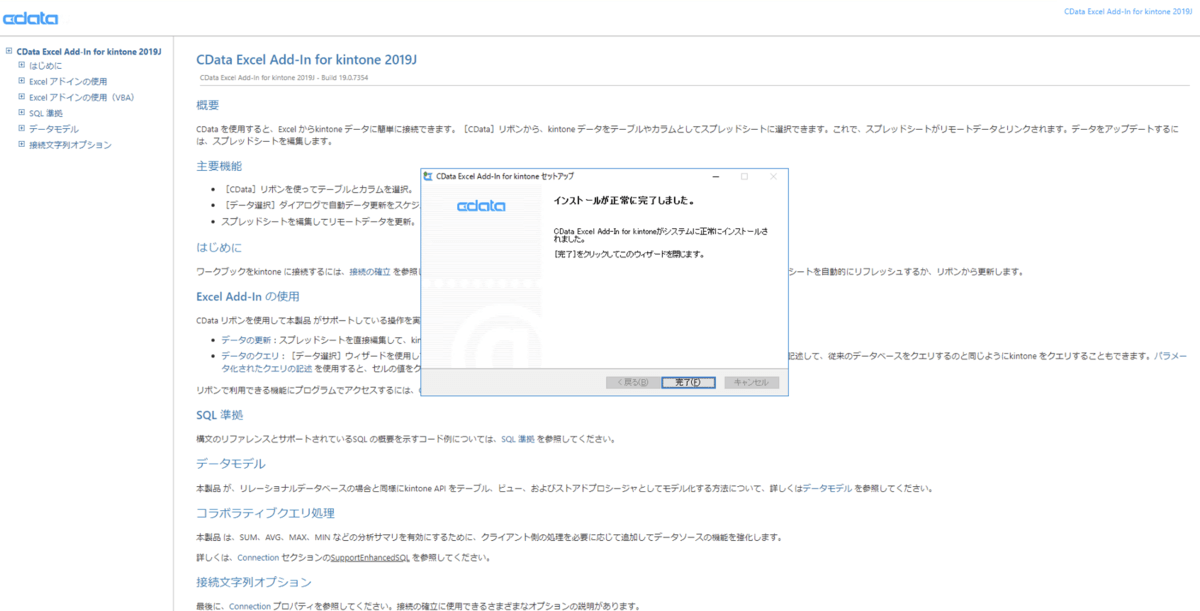Minimize the CData setup dialog
This screenshot has height=611, width=1200.
[x=714, y=176]
